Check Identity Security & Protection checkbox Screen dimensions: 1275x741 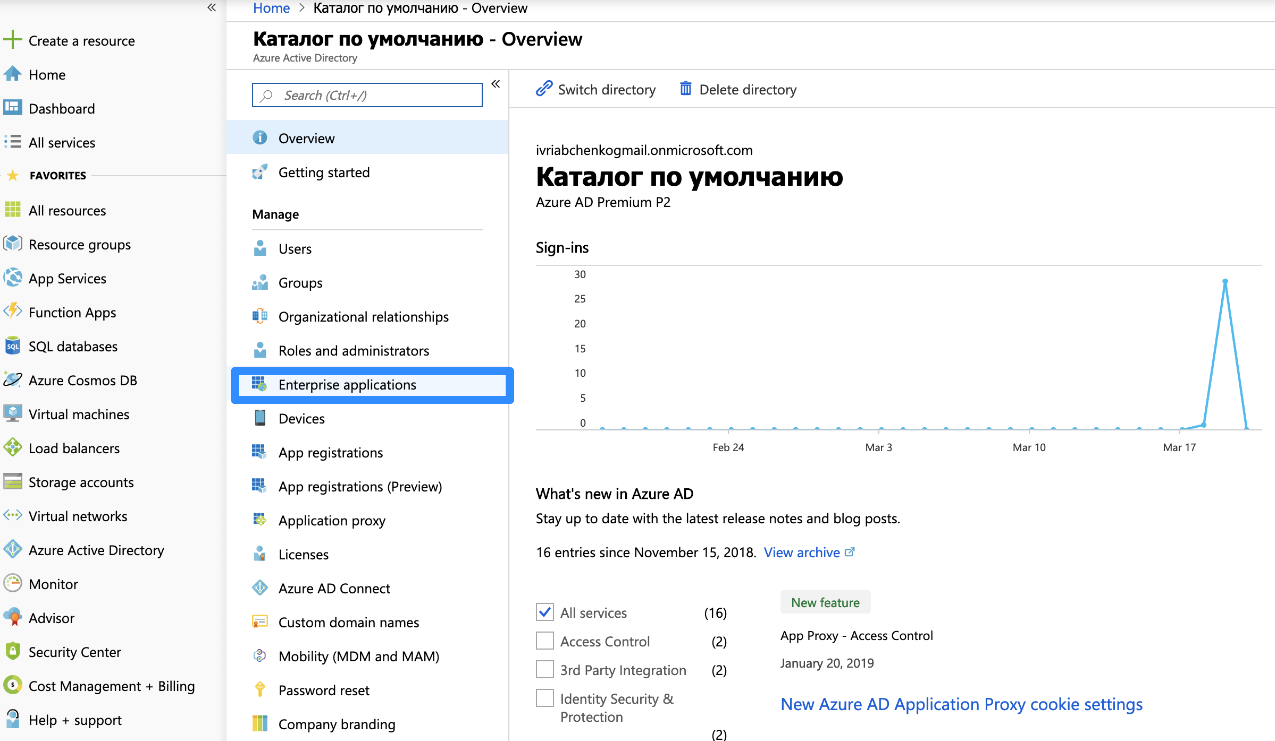point(545,698)
